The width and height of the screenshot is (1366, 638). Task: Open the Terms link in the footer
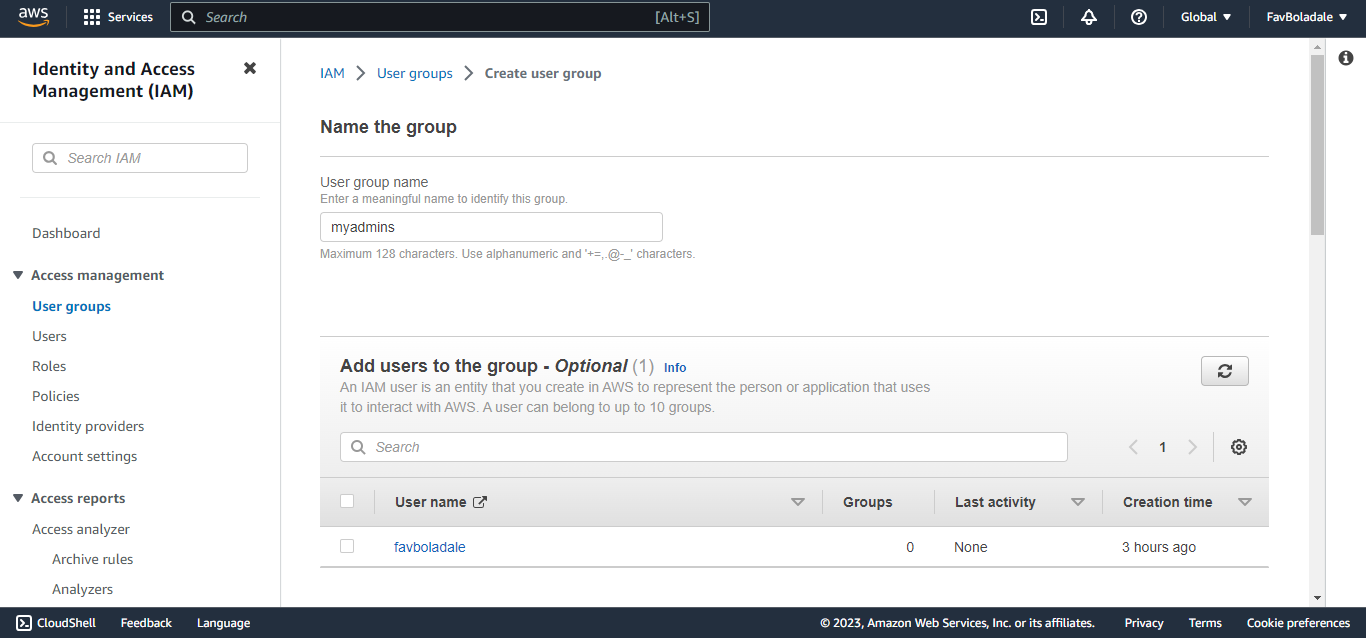coord(1205,623)
